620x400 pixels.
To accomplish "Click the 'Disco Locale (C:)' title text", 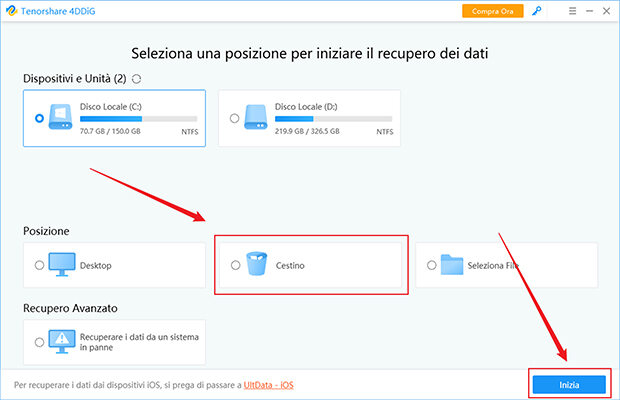I will click(x=111, y=107).
